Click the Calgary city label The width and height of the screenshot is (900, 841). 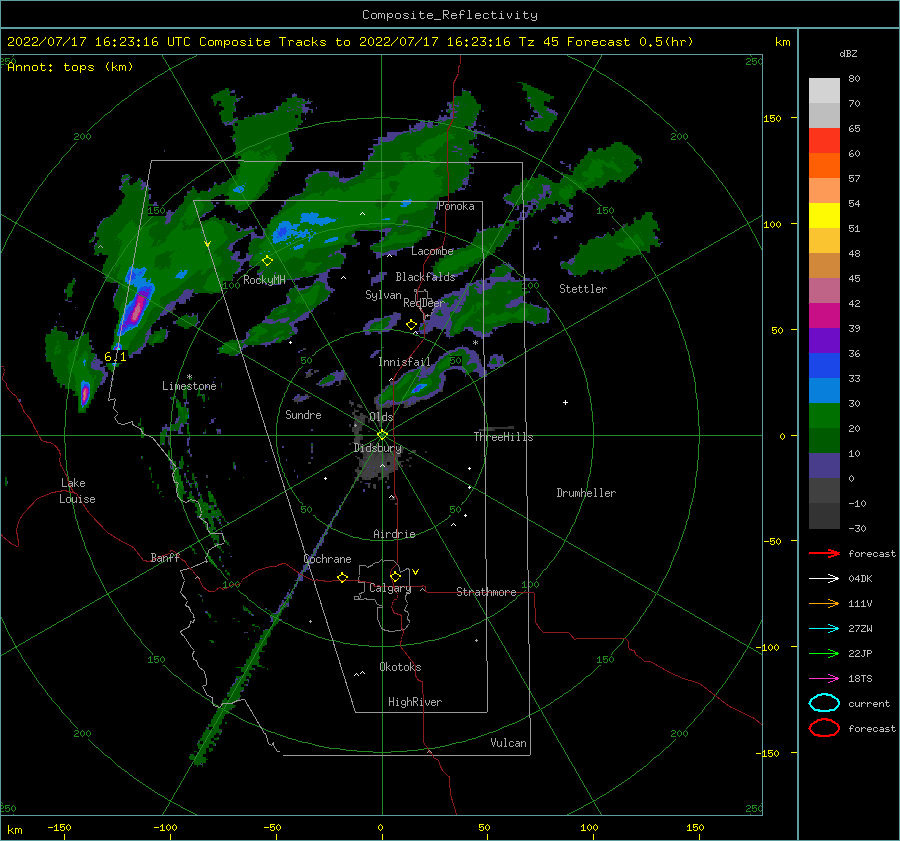[x=390, y=588]
